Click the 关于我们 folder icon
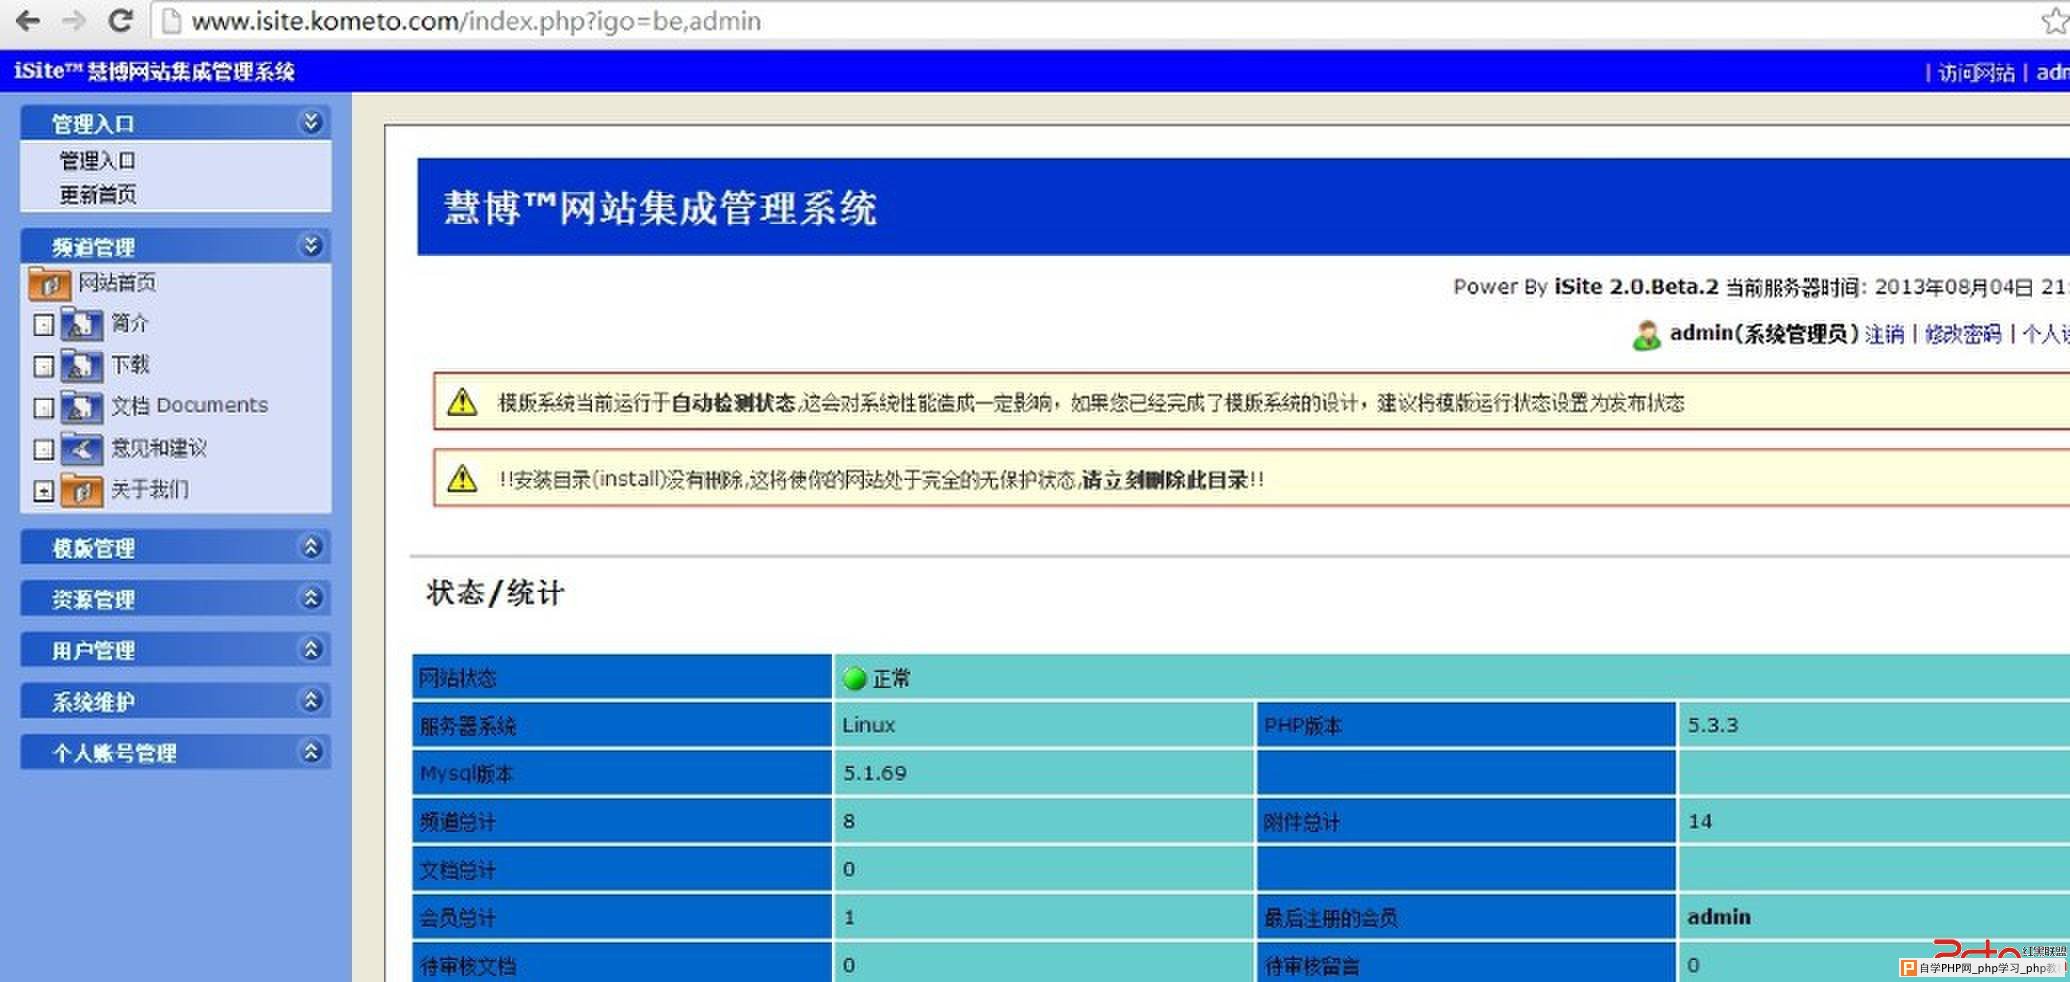 [81, 490]
